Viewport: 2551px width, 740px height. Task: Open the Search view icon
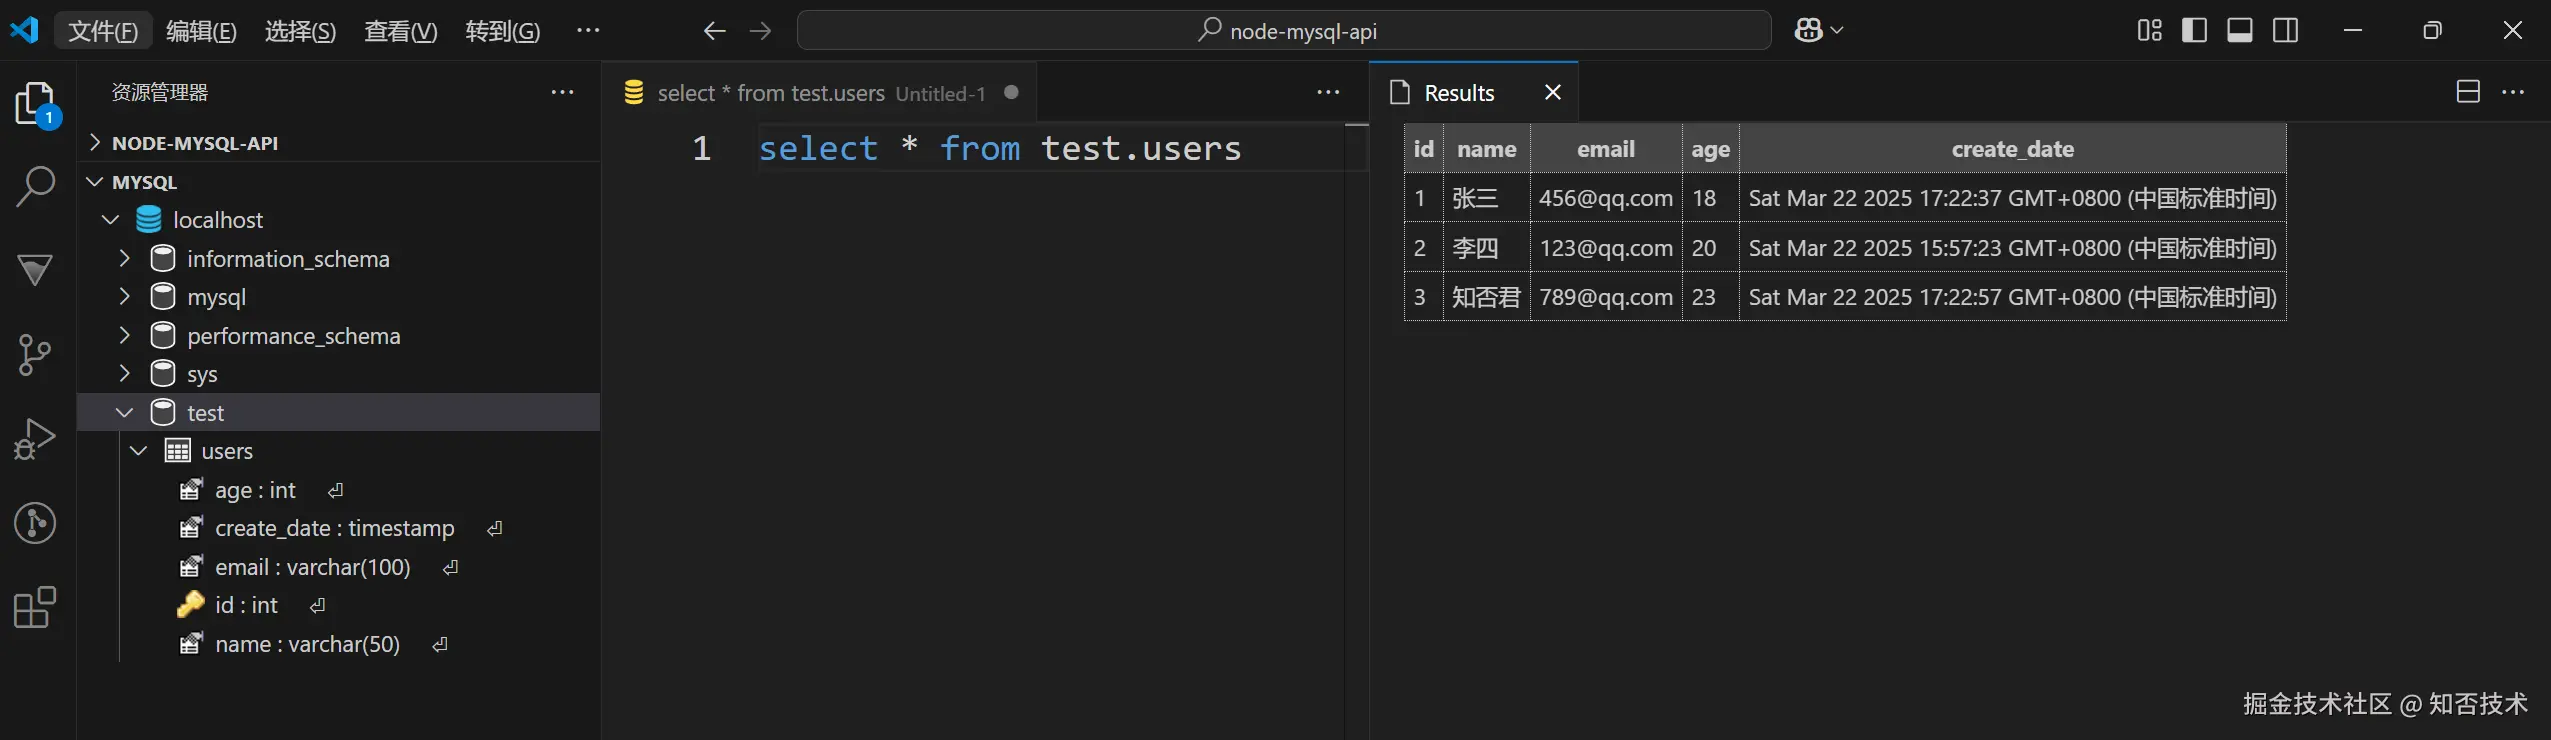pyautogui.click(x=36, y=186)
